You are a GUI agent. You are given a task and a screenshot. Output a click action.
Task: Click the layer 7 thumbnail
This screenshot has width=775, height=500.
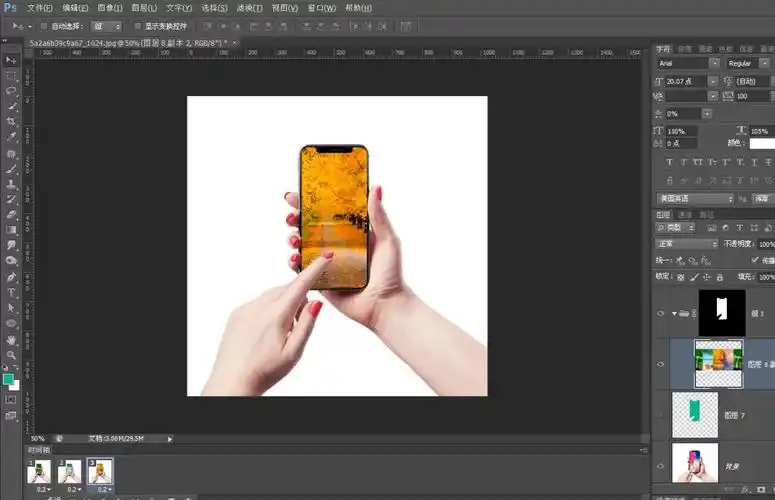(695, 415)
